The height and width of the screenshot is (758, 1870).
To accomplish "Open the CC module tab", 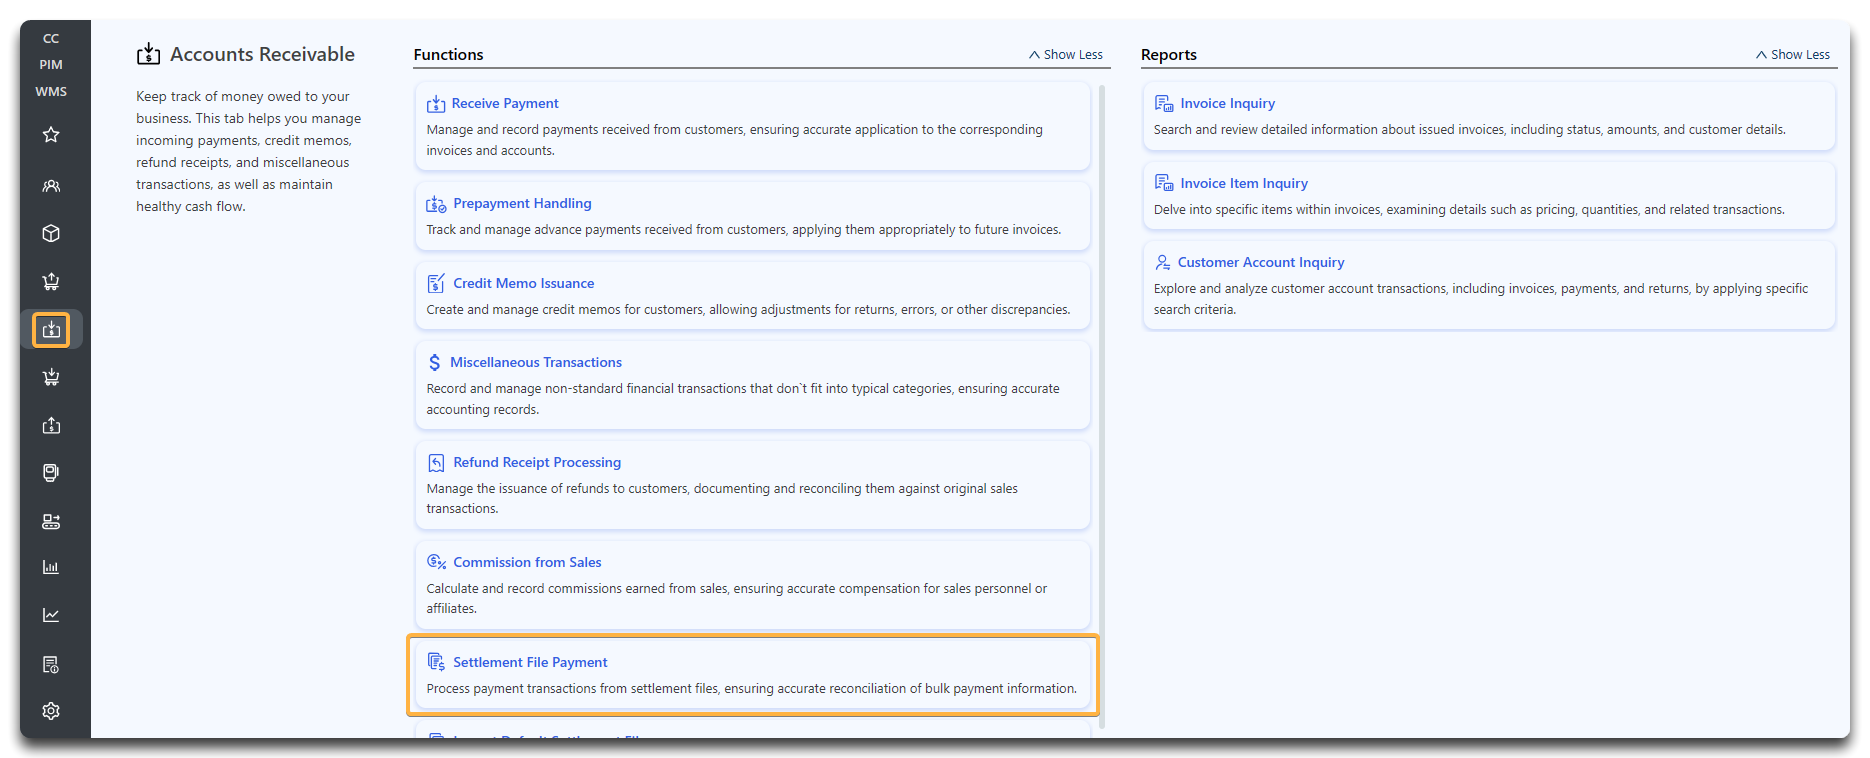I will (x=51, y=39).
